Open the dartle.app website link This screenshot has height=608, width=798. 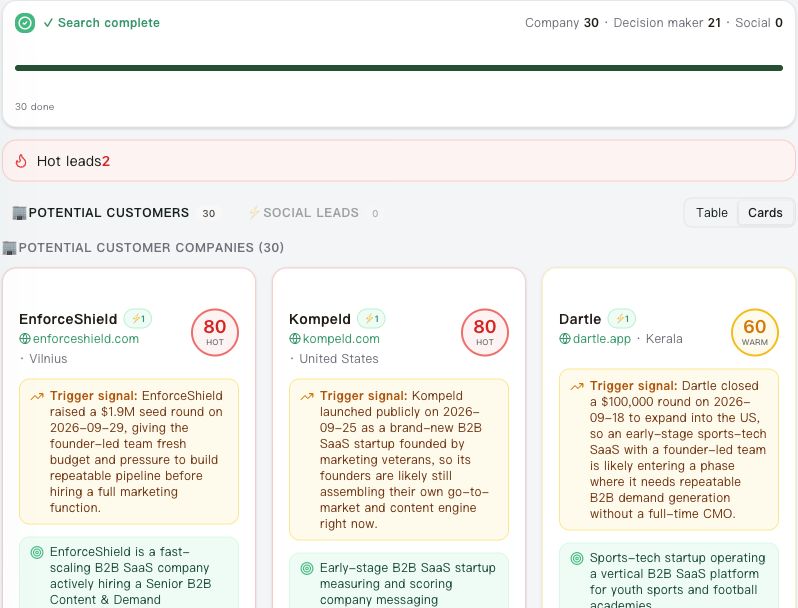(602, 338)
